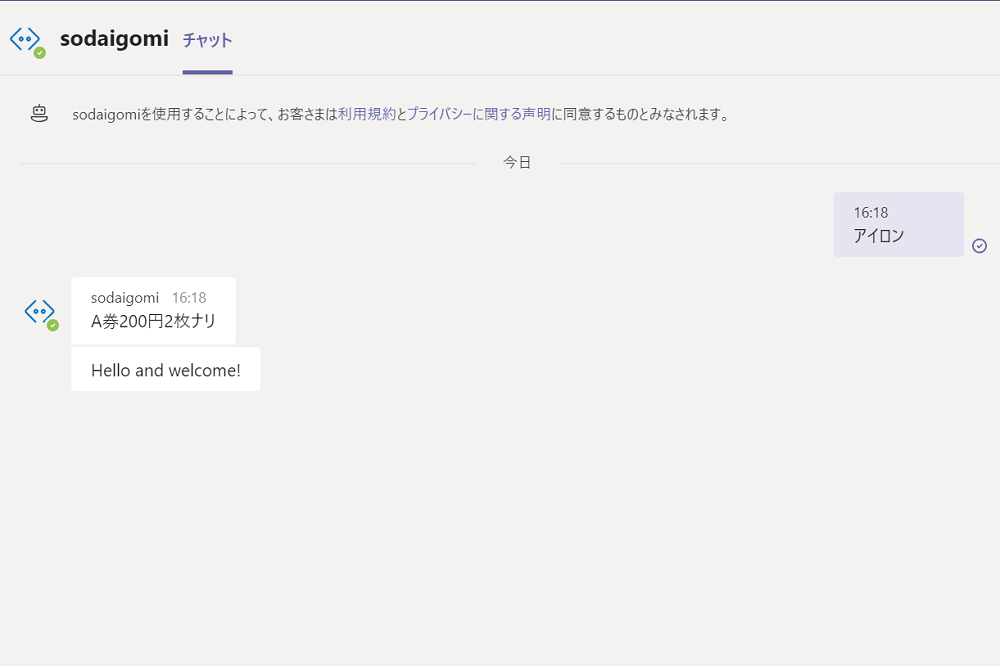The image size is (1000, 666).
Task: Click the Hello and welcome! message bubble
Action: (165, 369)
